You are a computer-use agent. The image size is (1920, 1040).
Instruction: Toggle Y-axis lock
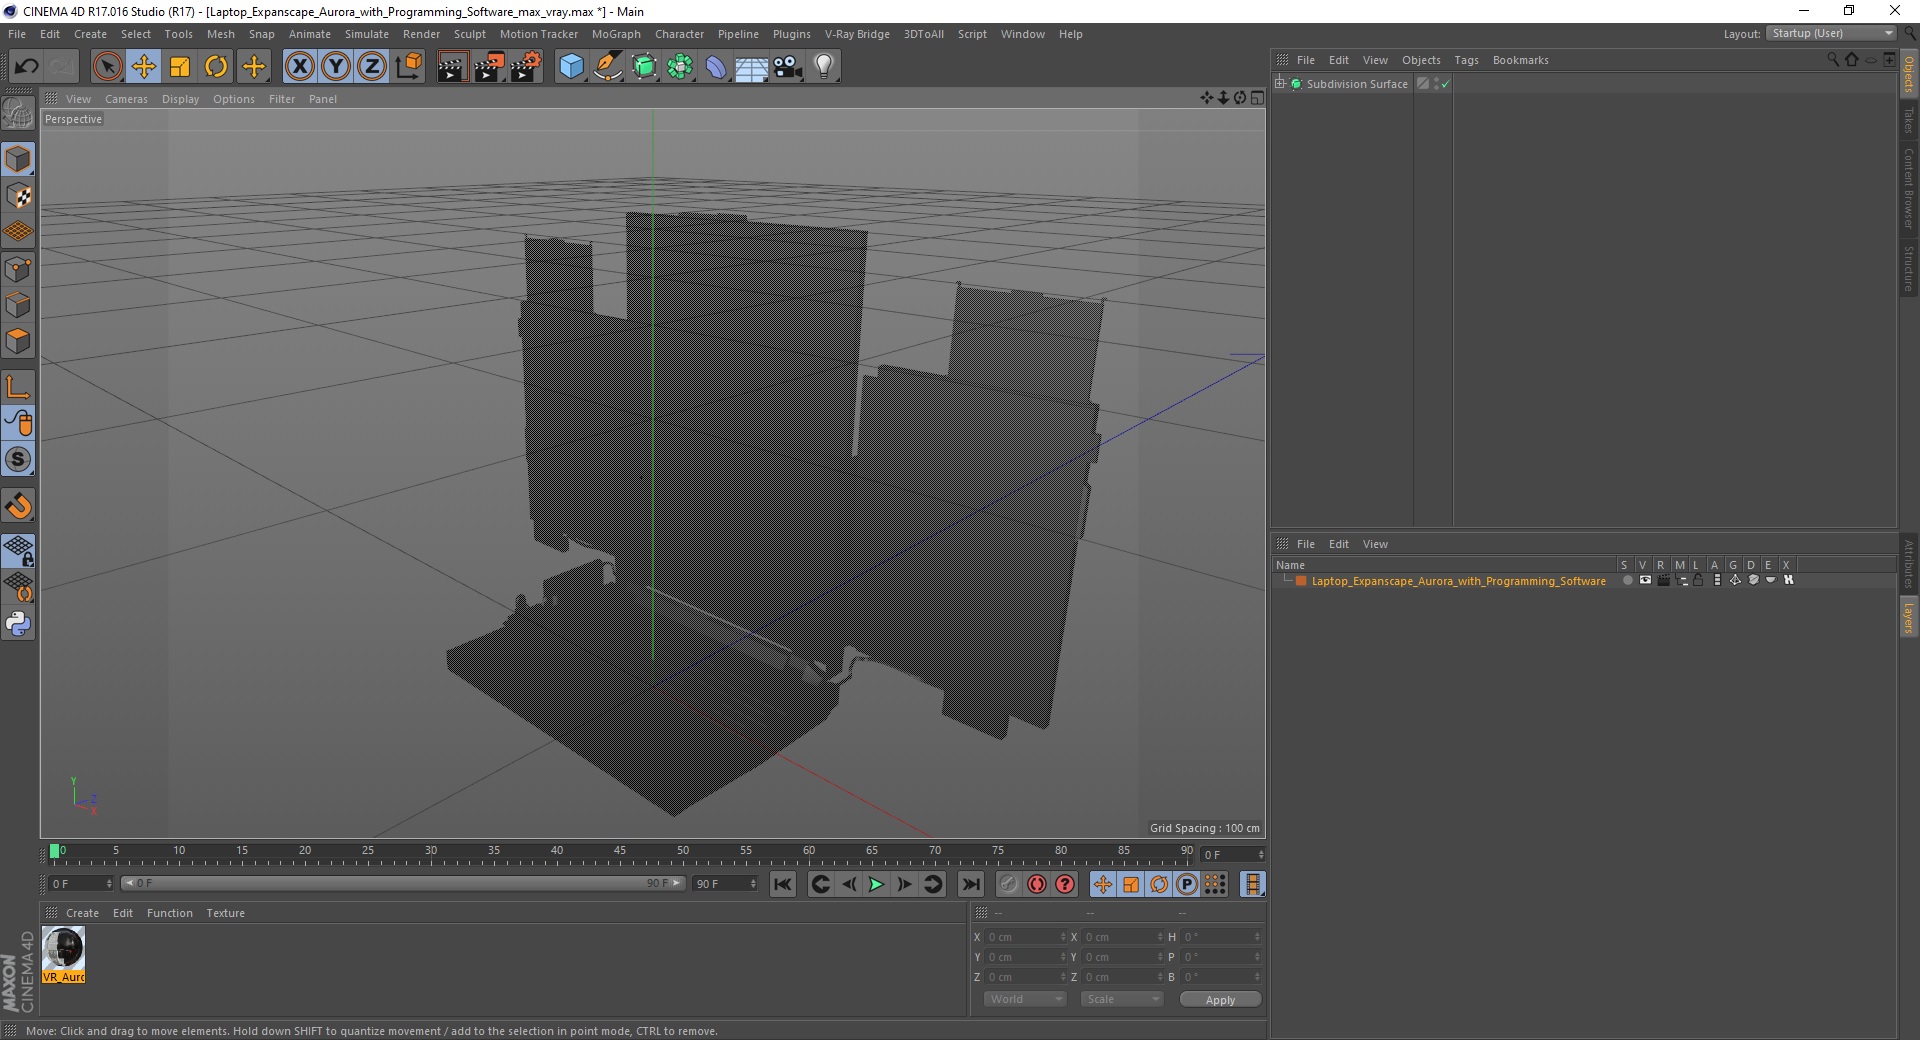click(336, 67)
